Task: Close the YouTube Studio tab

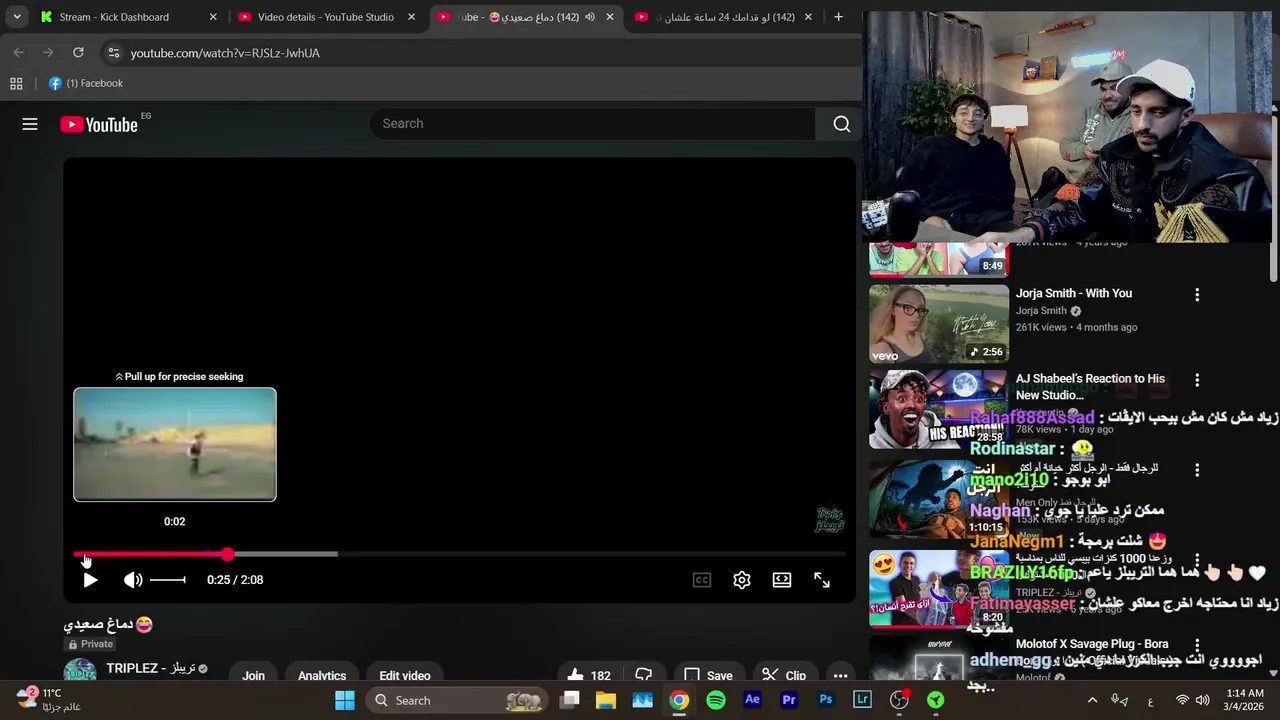Action: click(411, 17)
